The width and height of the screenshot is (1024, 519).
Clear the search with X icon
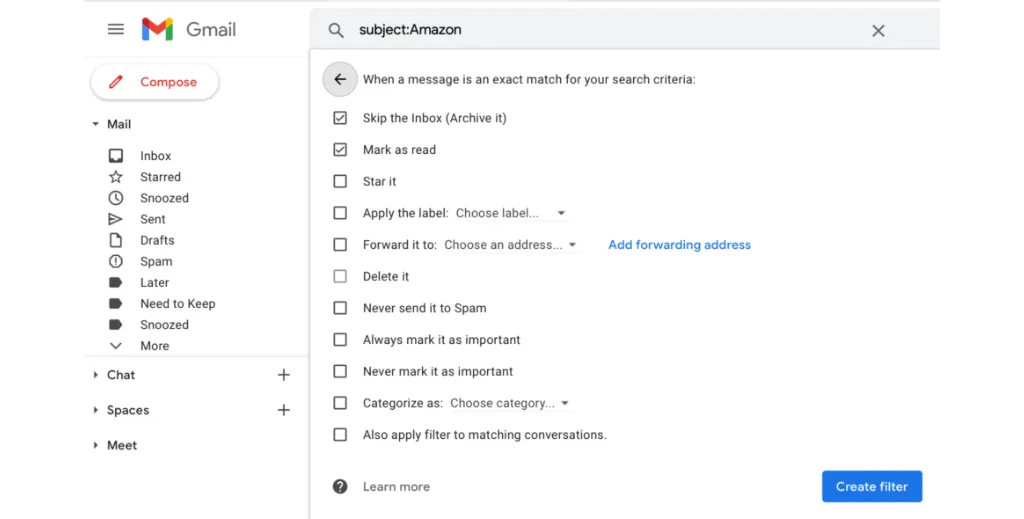878,30
